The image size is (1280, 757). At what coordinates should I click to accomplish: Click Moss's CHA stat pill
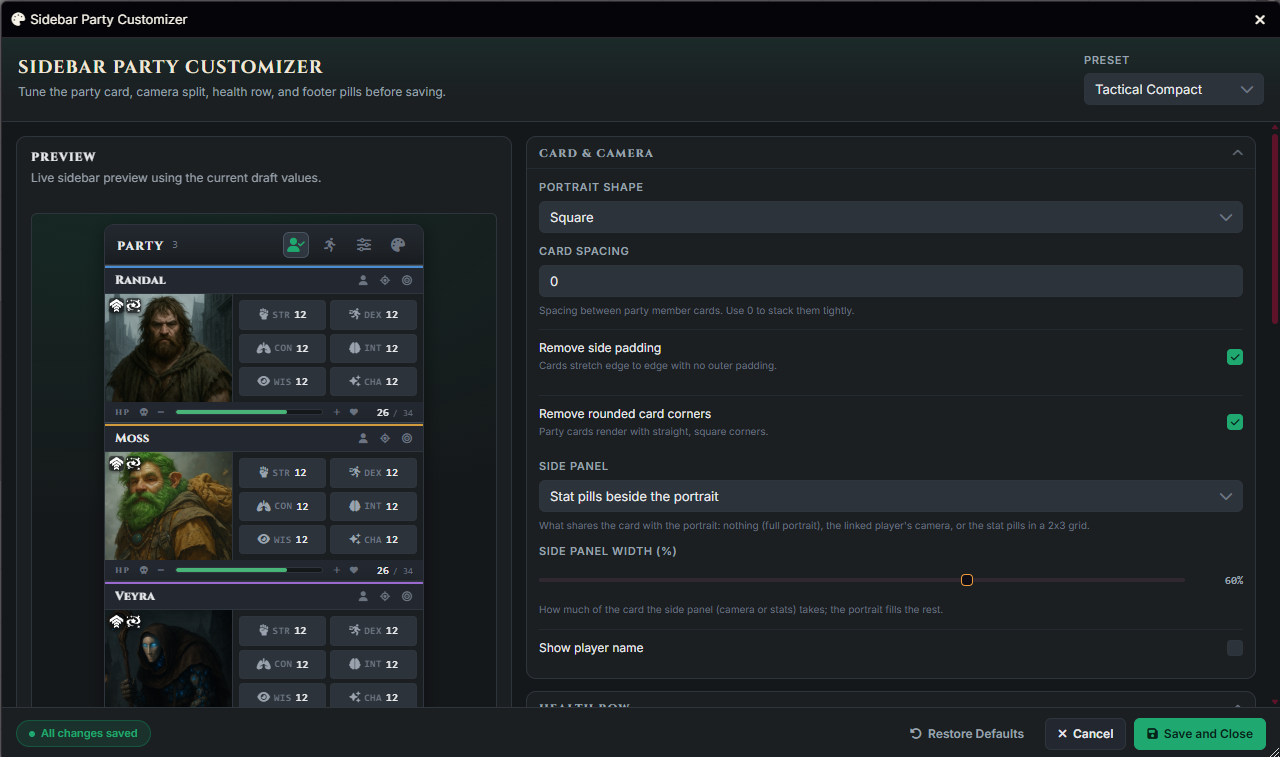[x=373, y=540]
